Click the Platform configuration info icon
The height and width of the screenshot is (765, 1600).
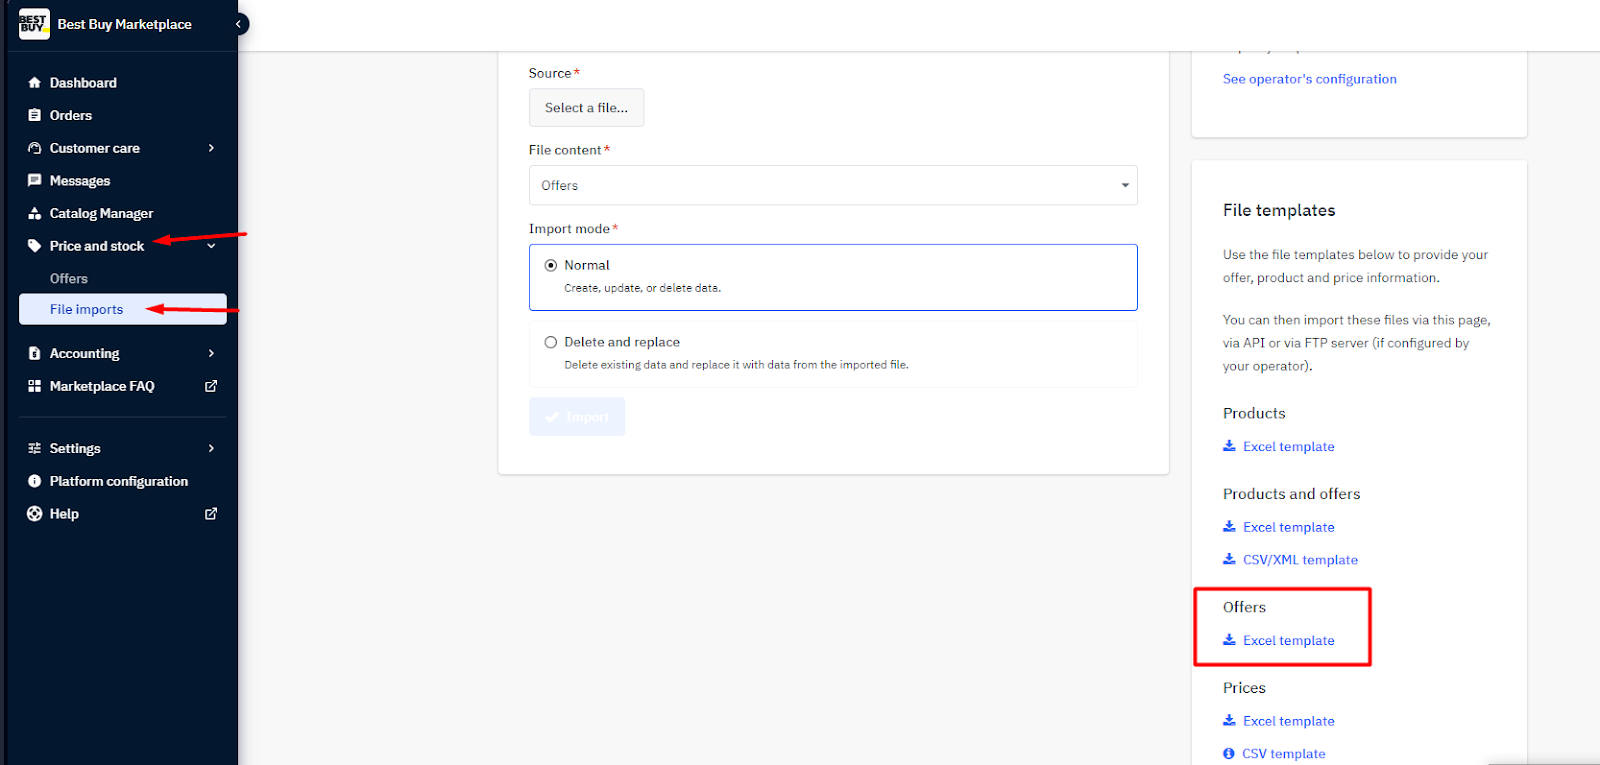(x=35, y=481)
